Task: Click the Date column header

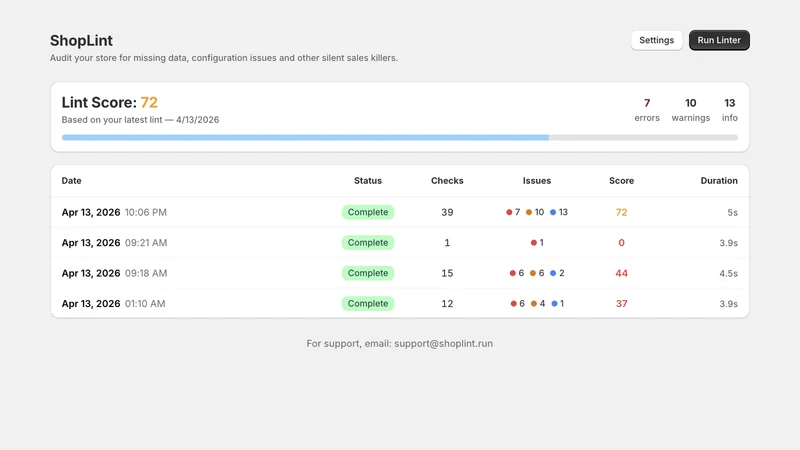Action: [71, 181]
